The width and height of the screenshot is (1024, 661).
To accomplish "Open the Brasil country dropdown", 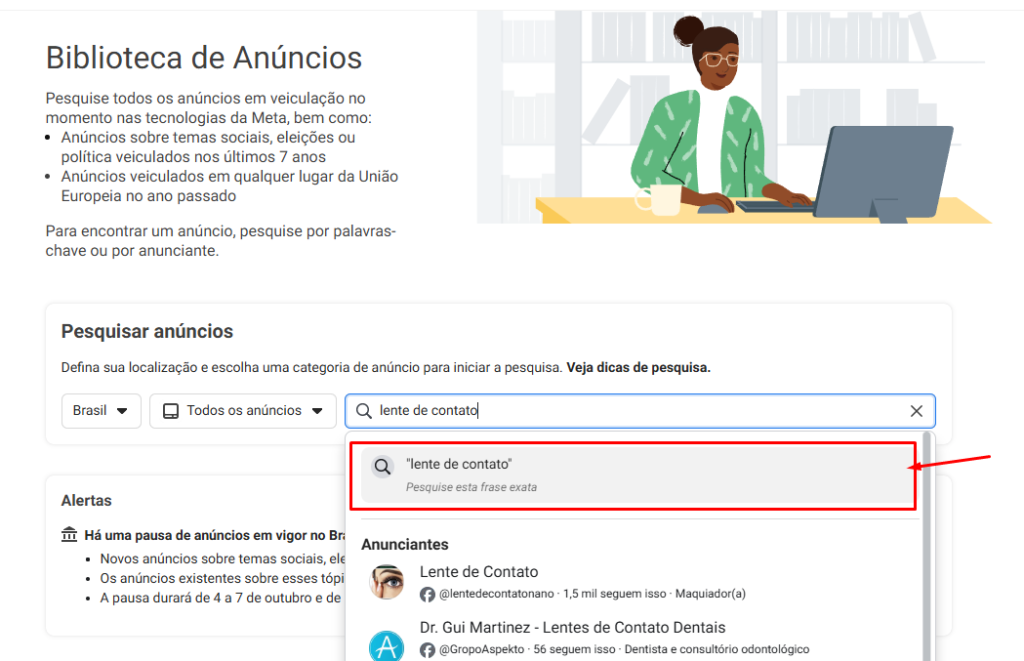I will [101, 410].
